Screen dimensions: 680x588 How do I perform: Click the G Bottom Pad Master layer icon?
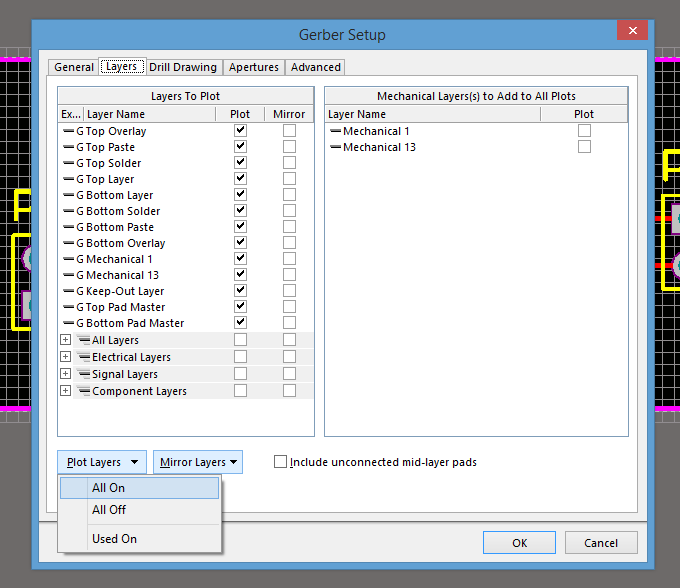pyautogui.click(x=68, y=323)
